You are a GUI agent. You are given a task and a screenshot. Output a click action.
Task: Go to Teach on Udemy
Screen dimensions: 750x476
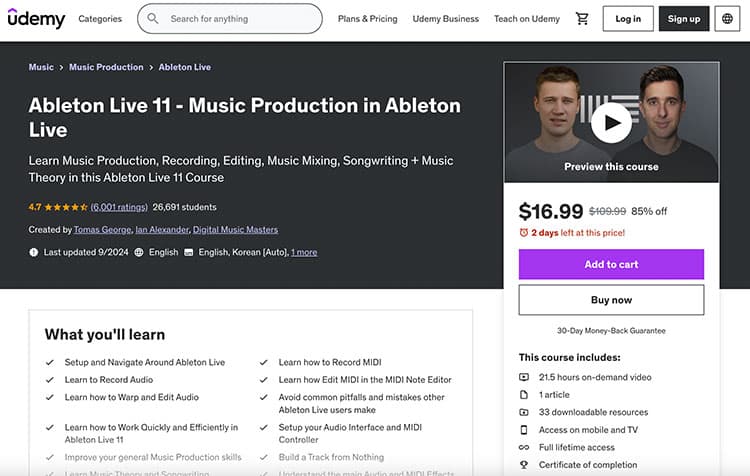click(x=527, y=19)
